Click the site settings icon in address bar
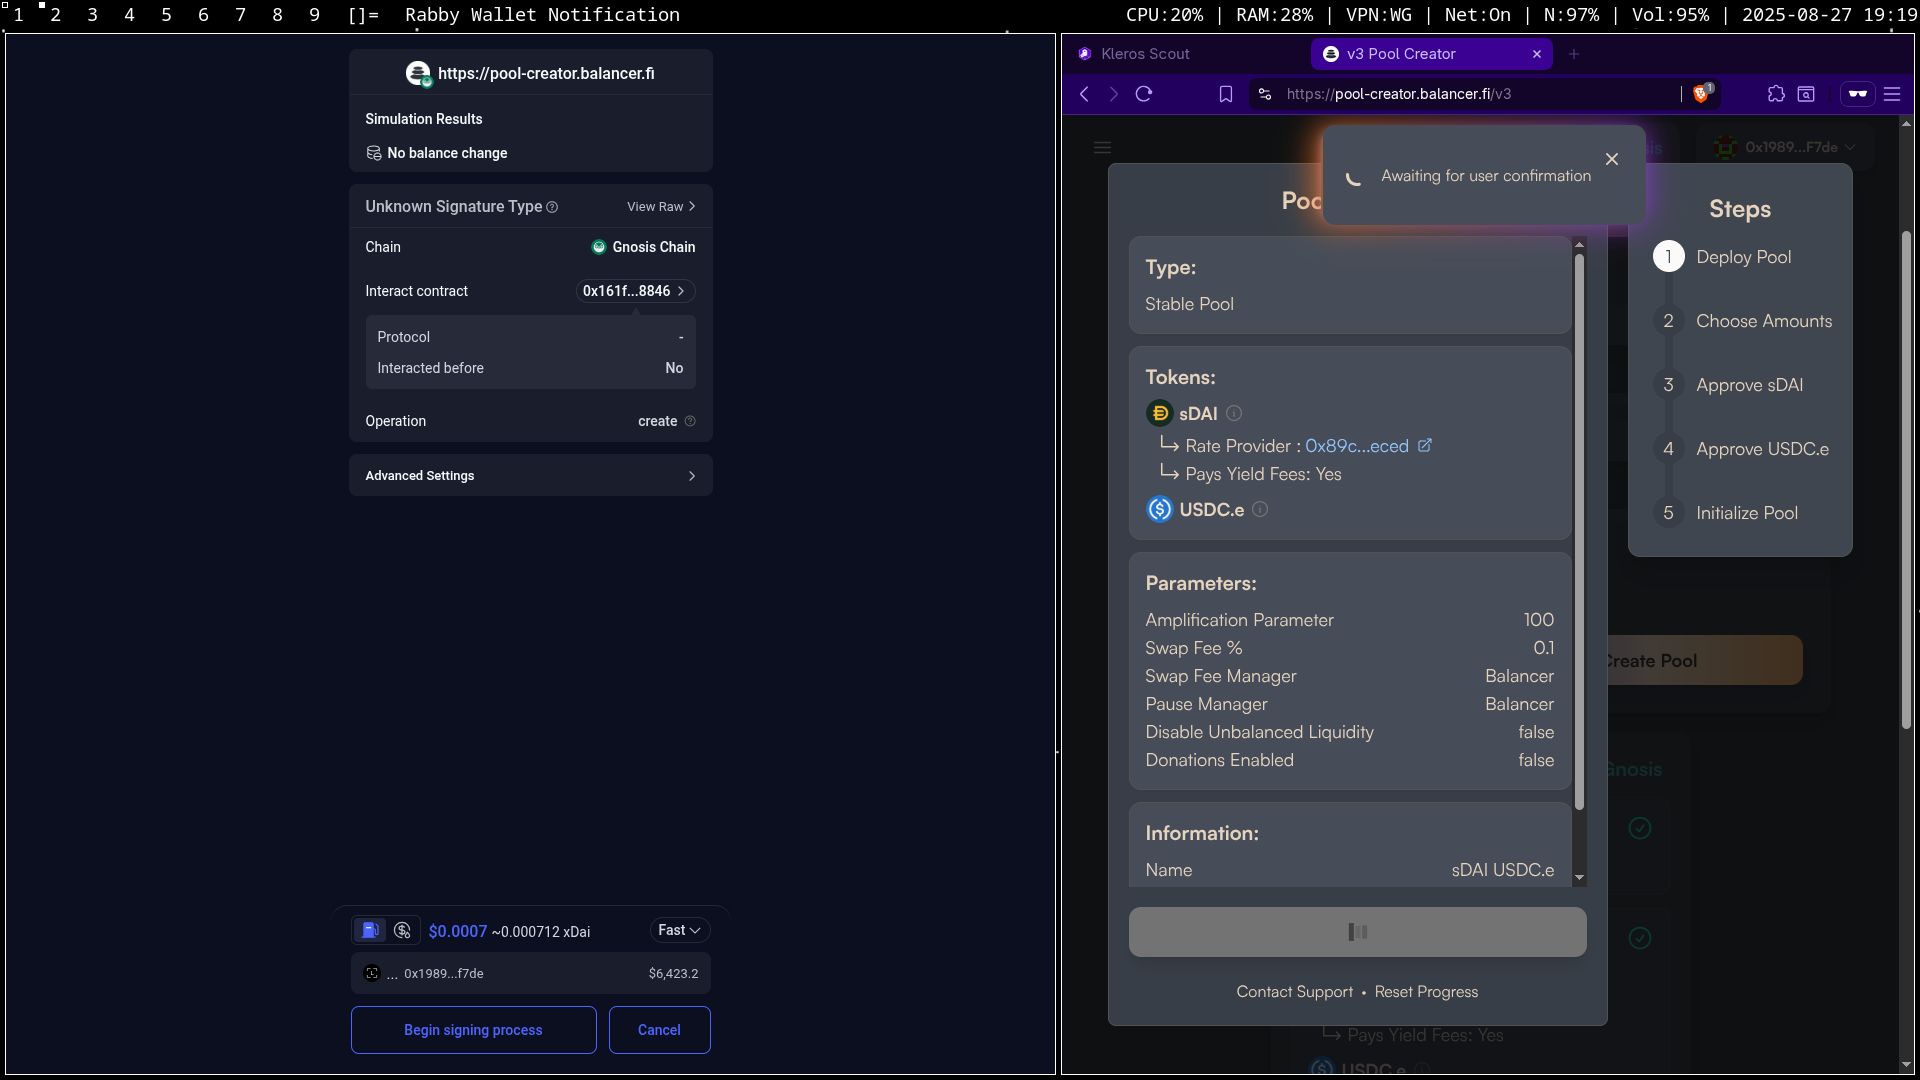Viewport: 1920px width, 1080px height. click(x=1265, y=94)
